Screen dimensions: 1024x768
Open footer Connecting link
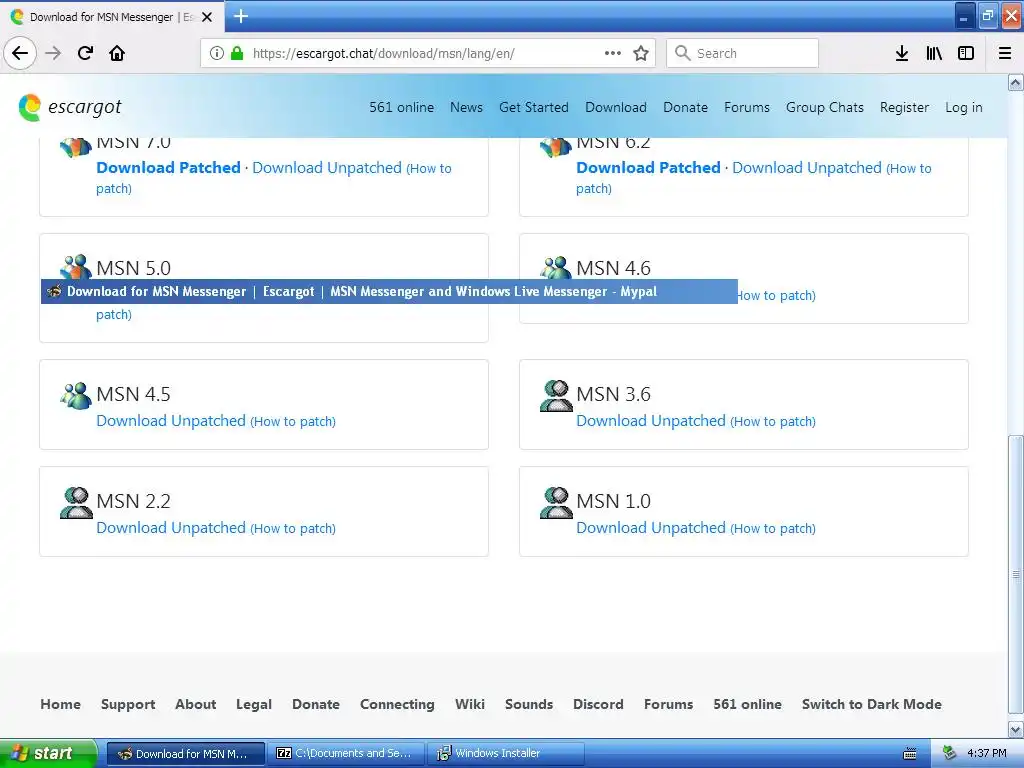(397, 705)
